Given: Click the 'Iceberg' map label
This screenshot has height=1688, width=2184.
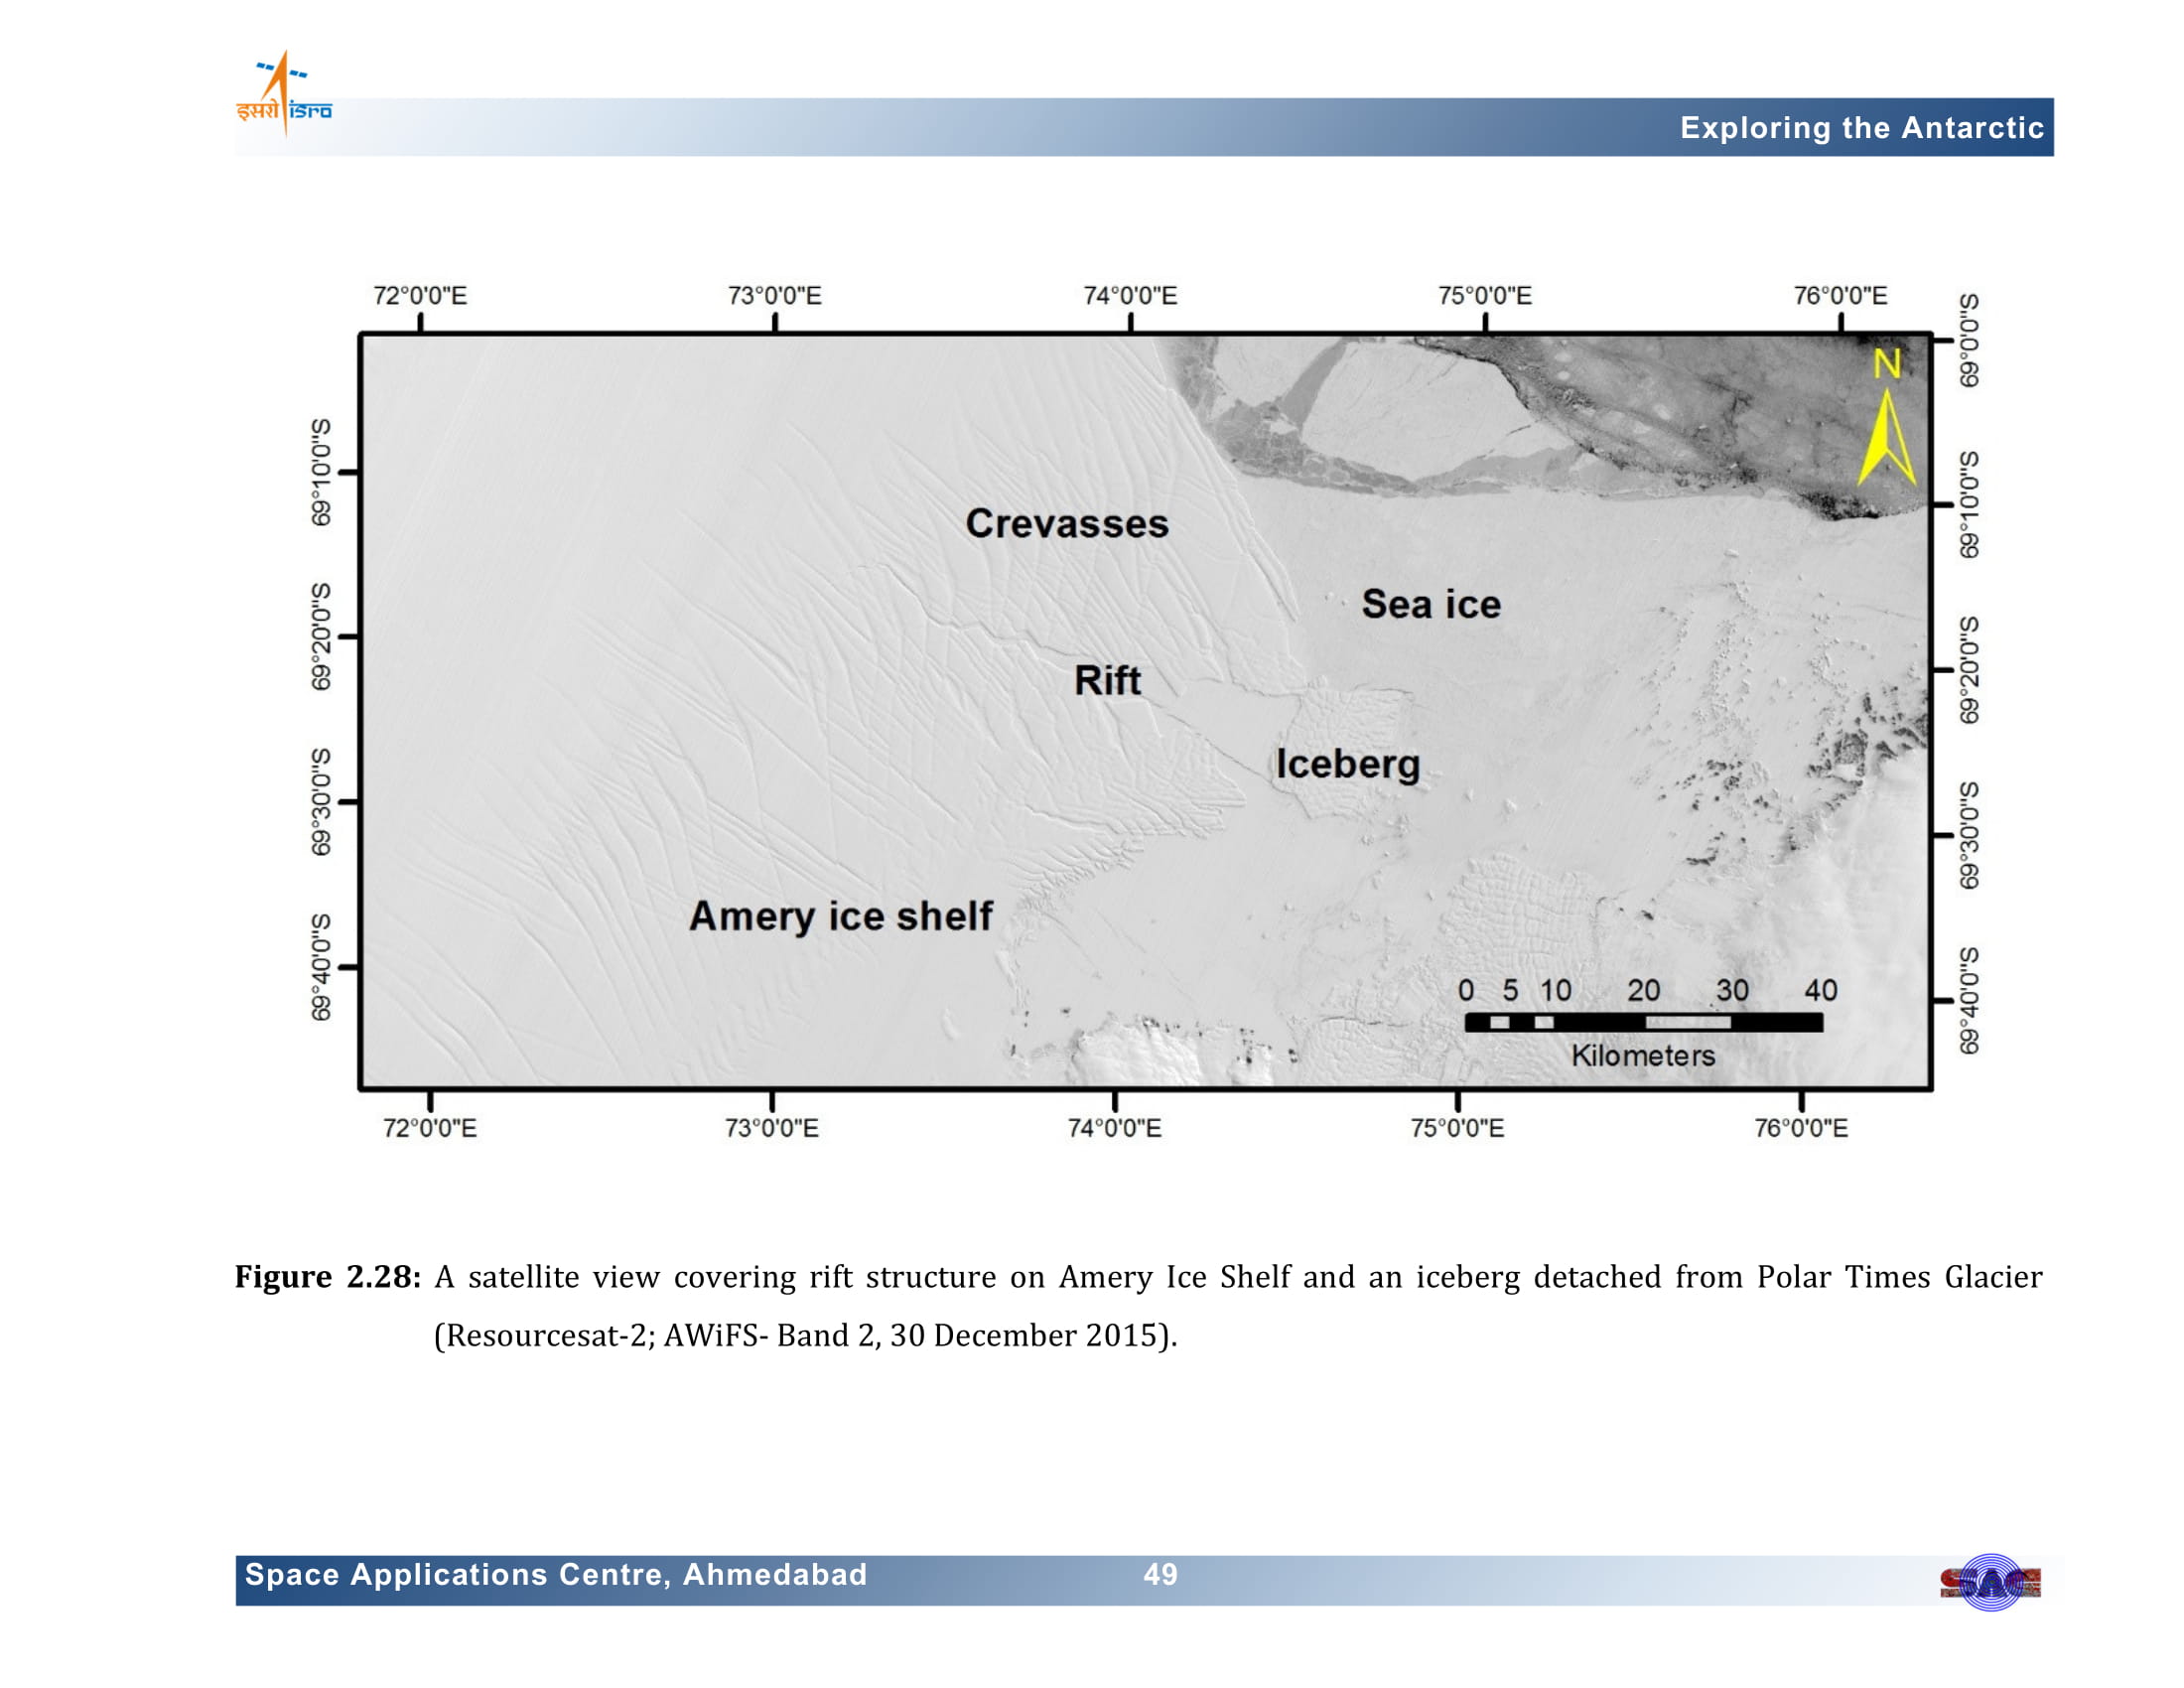Looking at the screenshot, I should [1348, 765].
